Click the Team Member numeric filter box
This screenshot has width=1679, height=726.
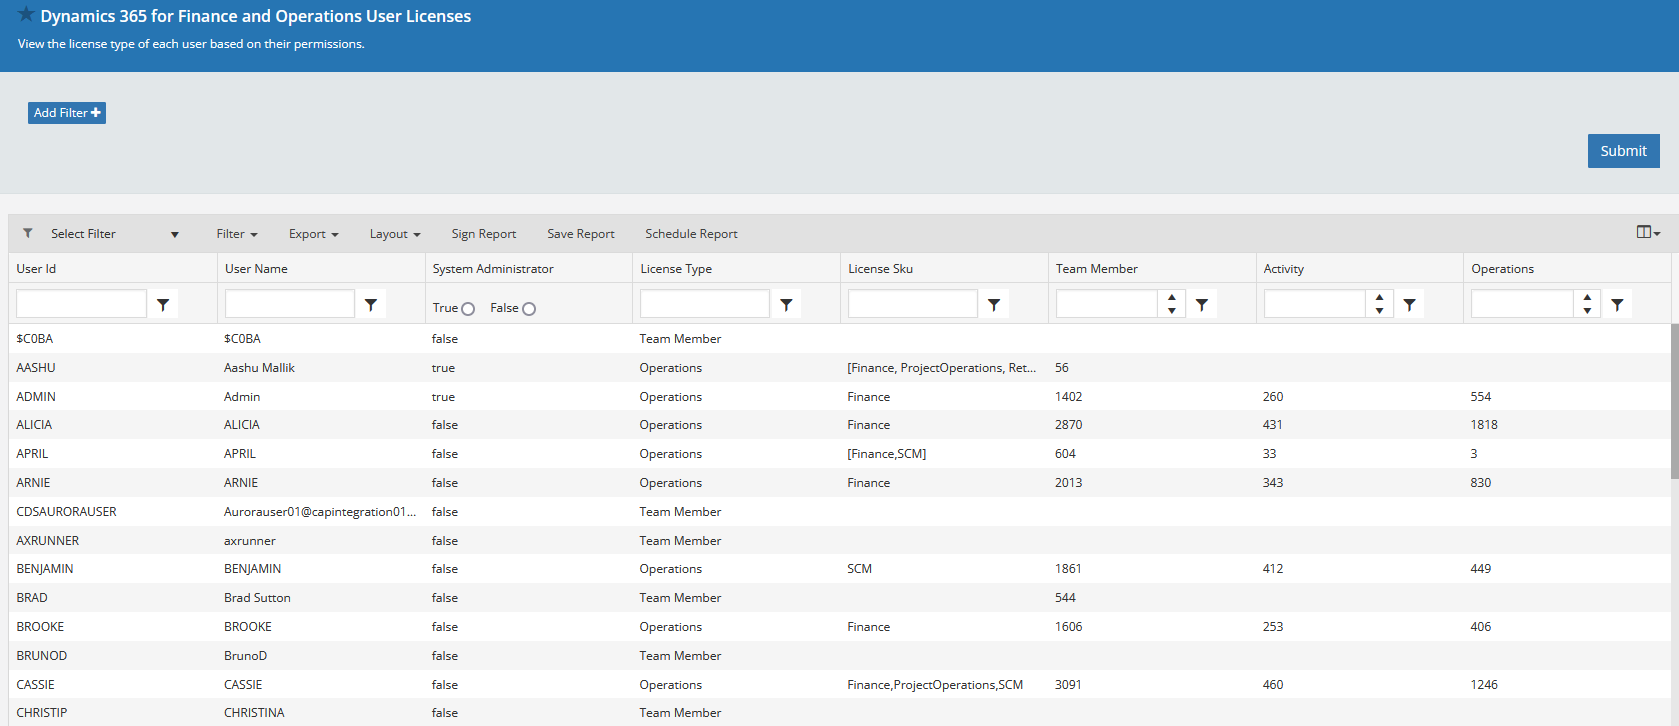click(1108, 304)
